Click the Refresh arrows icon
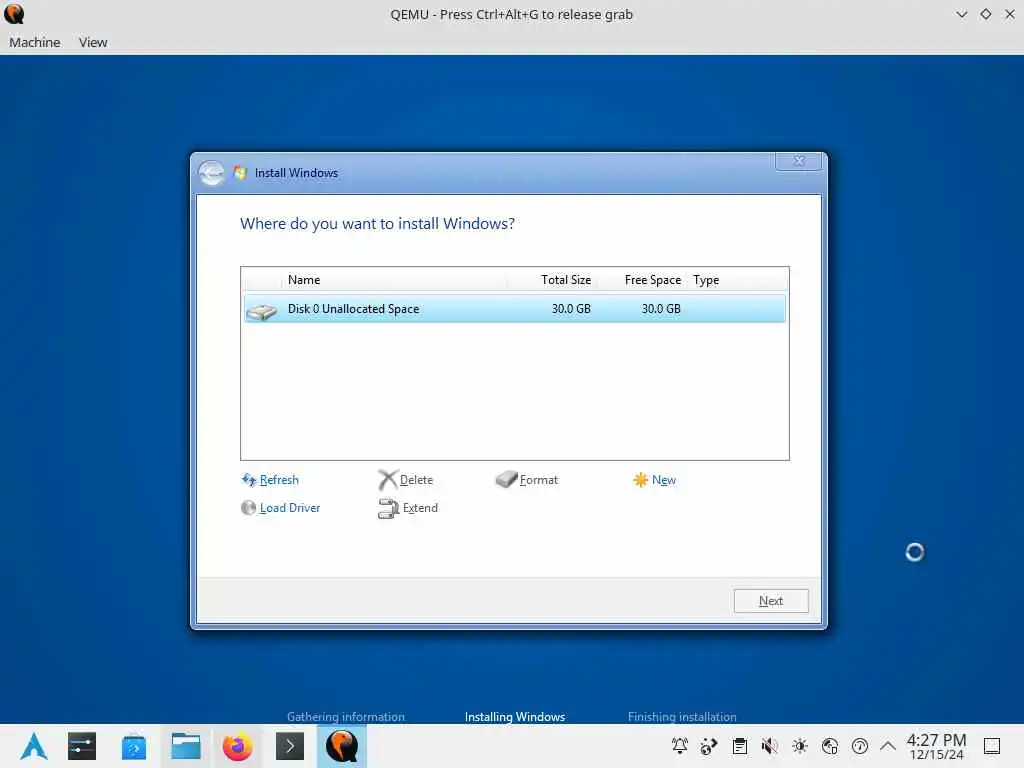This screenshot has height=768, width=1024. click(249, 480)
